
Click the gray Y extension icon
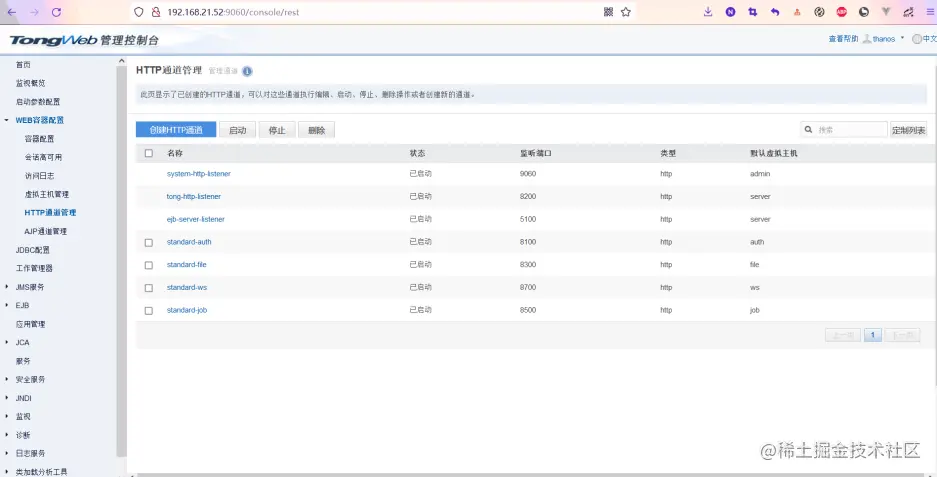[x=886, y=12]
